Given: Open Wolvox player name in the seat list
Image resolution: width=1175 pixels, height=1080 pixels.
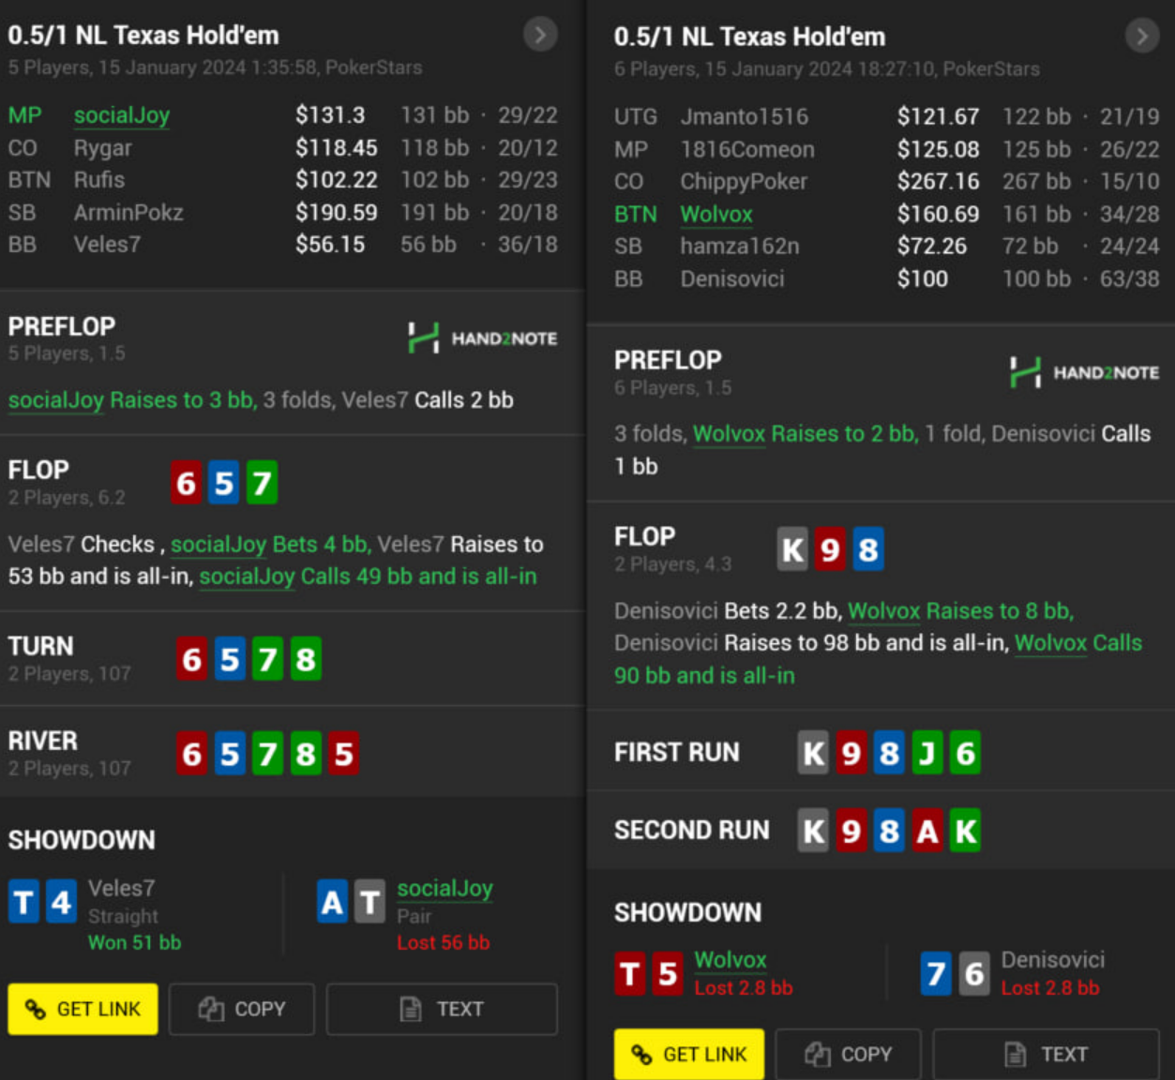Looking at the screenshot, I should tap(716, 214).
